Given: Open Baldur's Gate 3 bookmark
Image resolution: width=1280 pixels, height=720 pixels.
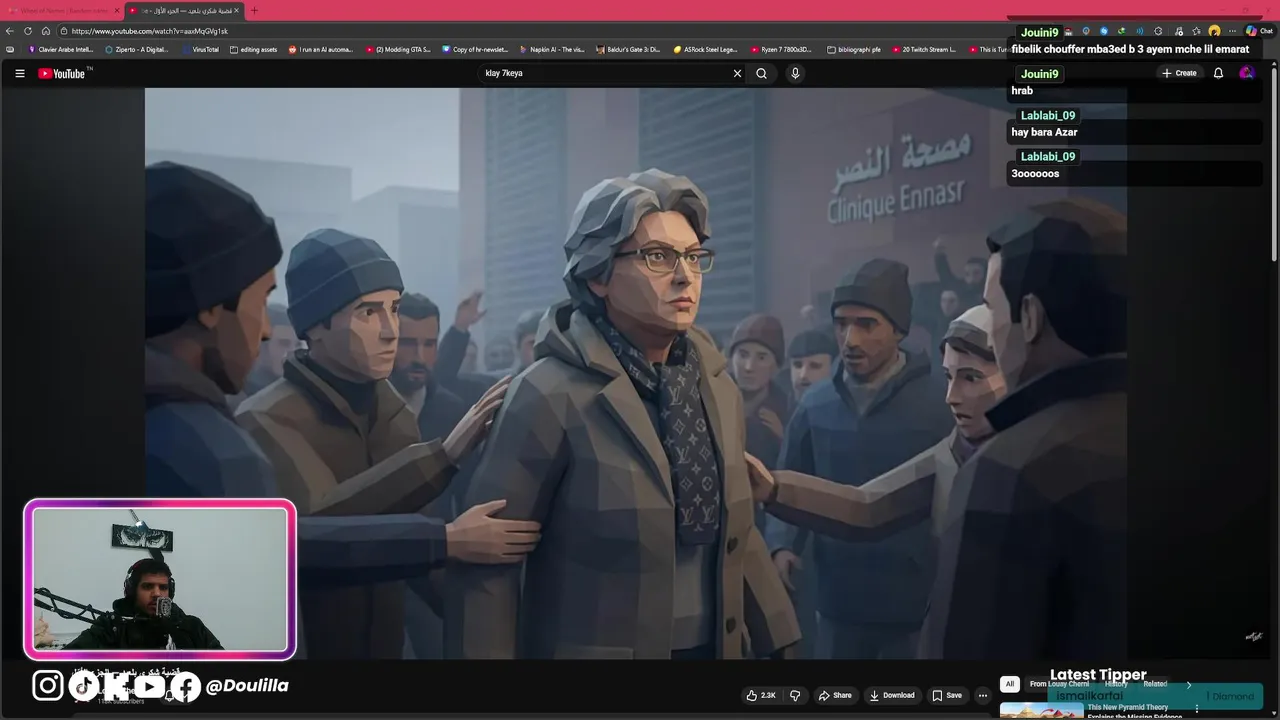Looking at the screenshot, I should point(628,49).
